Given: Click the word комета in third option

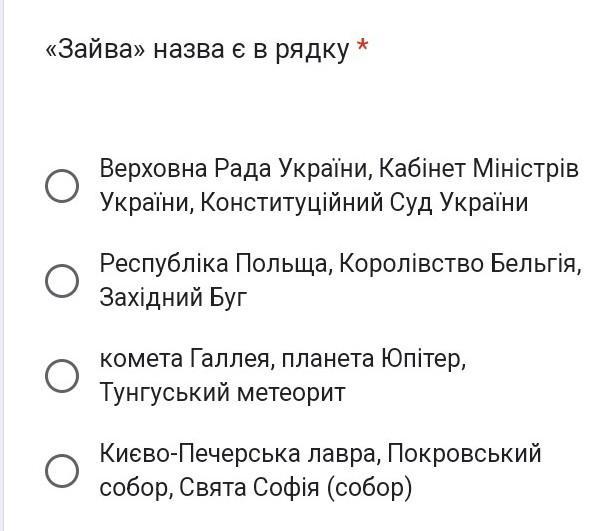Looking at the screenshot, I should 141,359.
